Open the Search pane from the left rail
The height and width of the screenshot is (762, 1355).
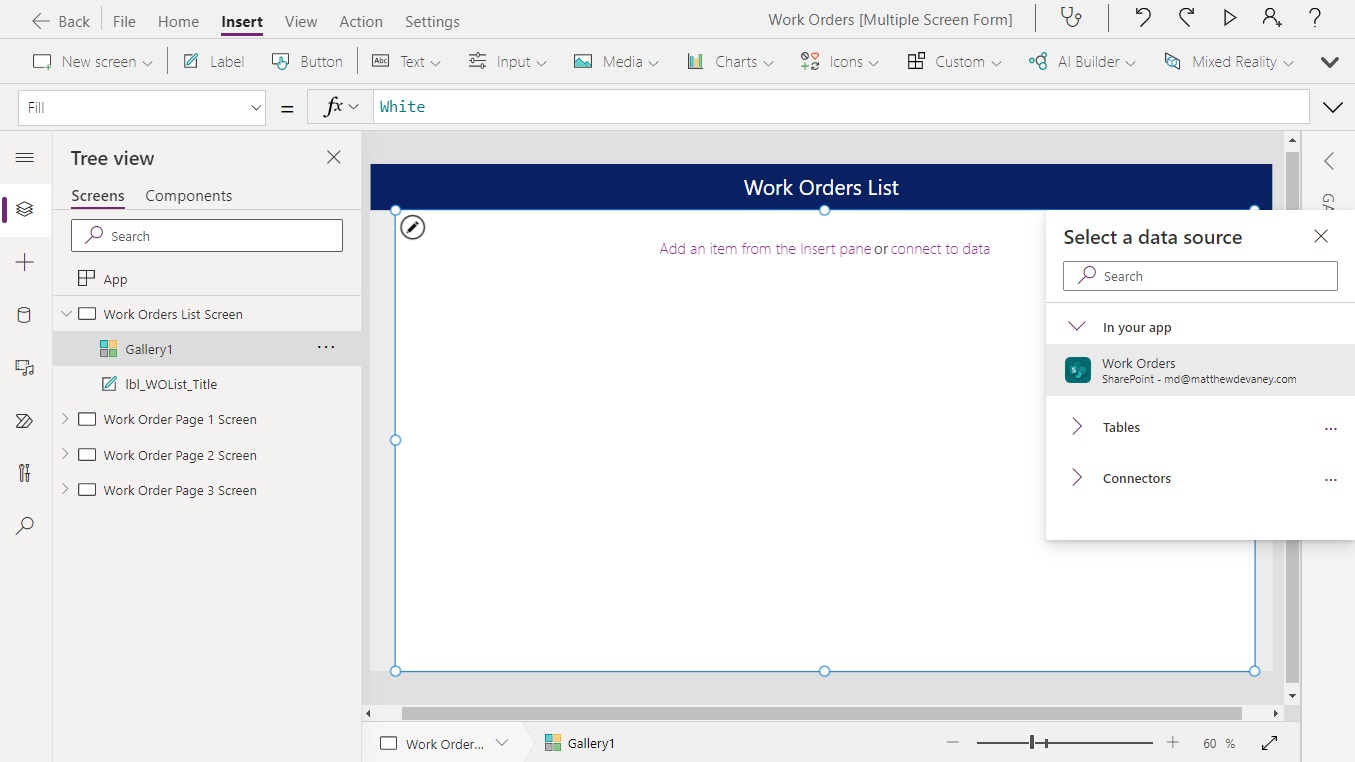25,525
